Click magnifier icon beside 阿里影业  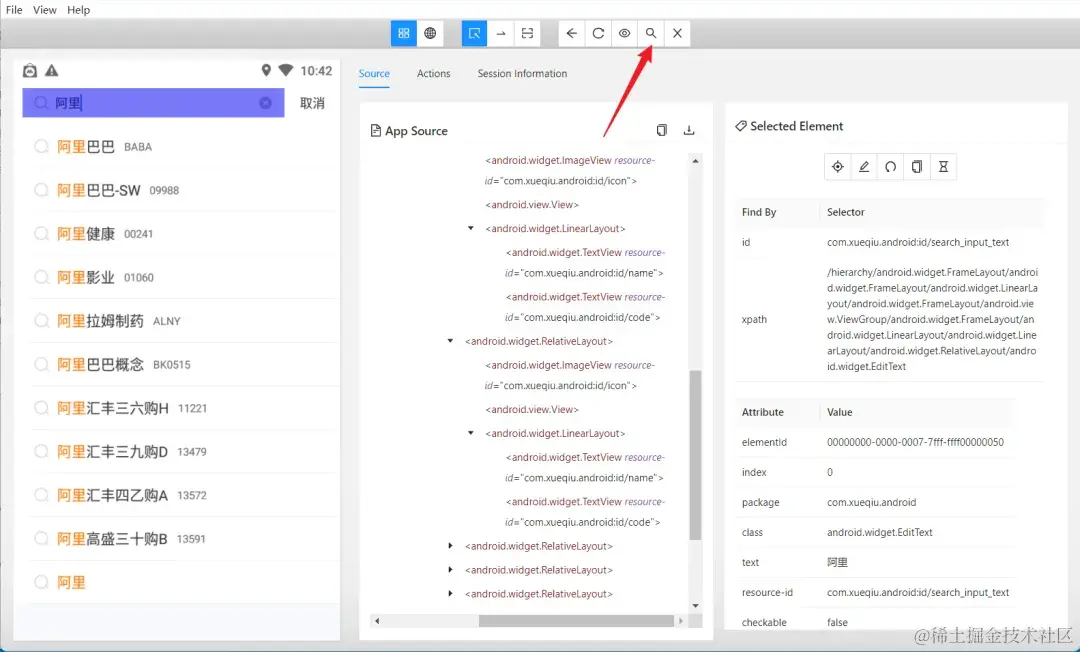point(41,277)
